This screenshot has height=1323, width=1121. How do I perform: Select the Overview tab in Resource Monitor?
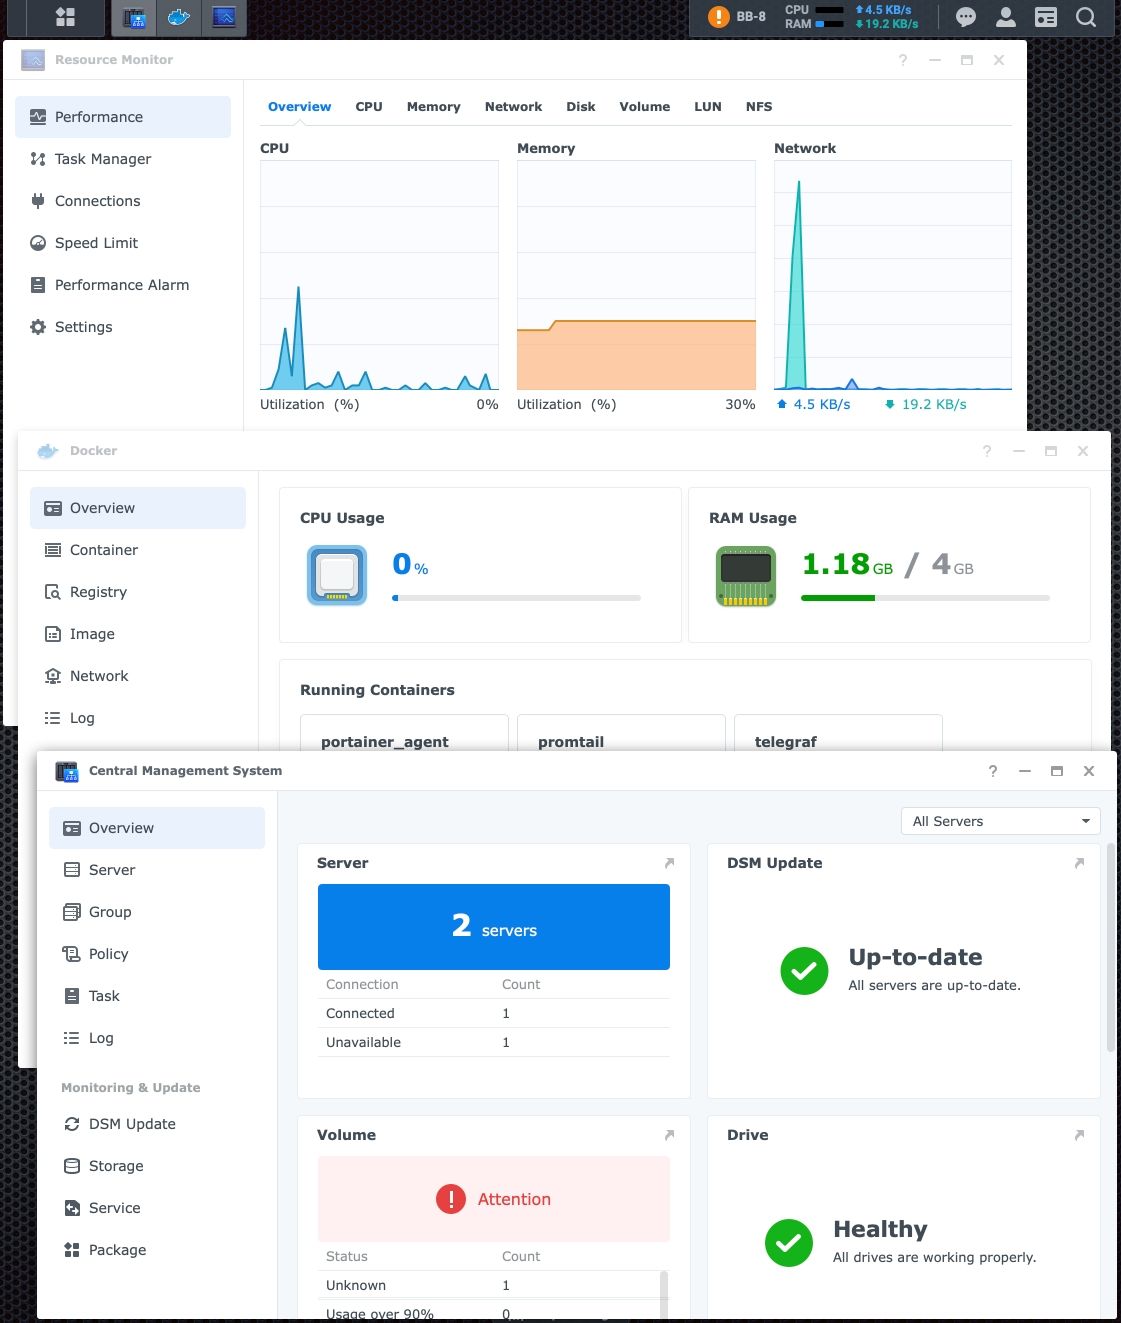(x=299, y=107)
